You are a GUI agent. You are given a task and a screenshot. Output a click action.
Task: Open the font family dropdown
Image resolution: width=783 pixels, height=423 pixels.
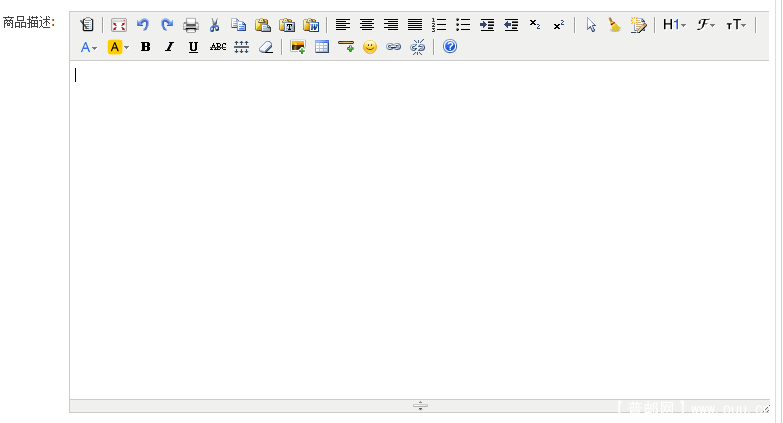[x=706, y=25]
